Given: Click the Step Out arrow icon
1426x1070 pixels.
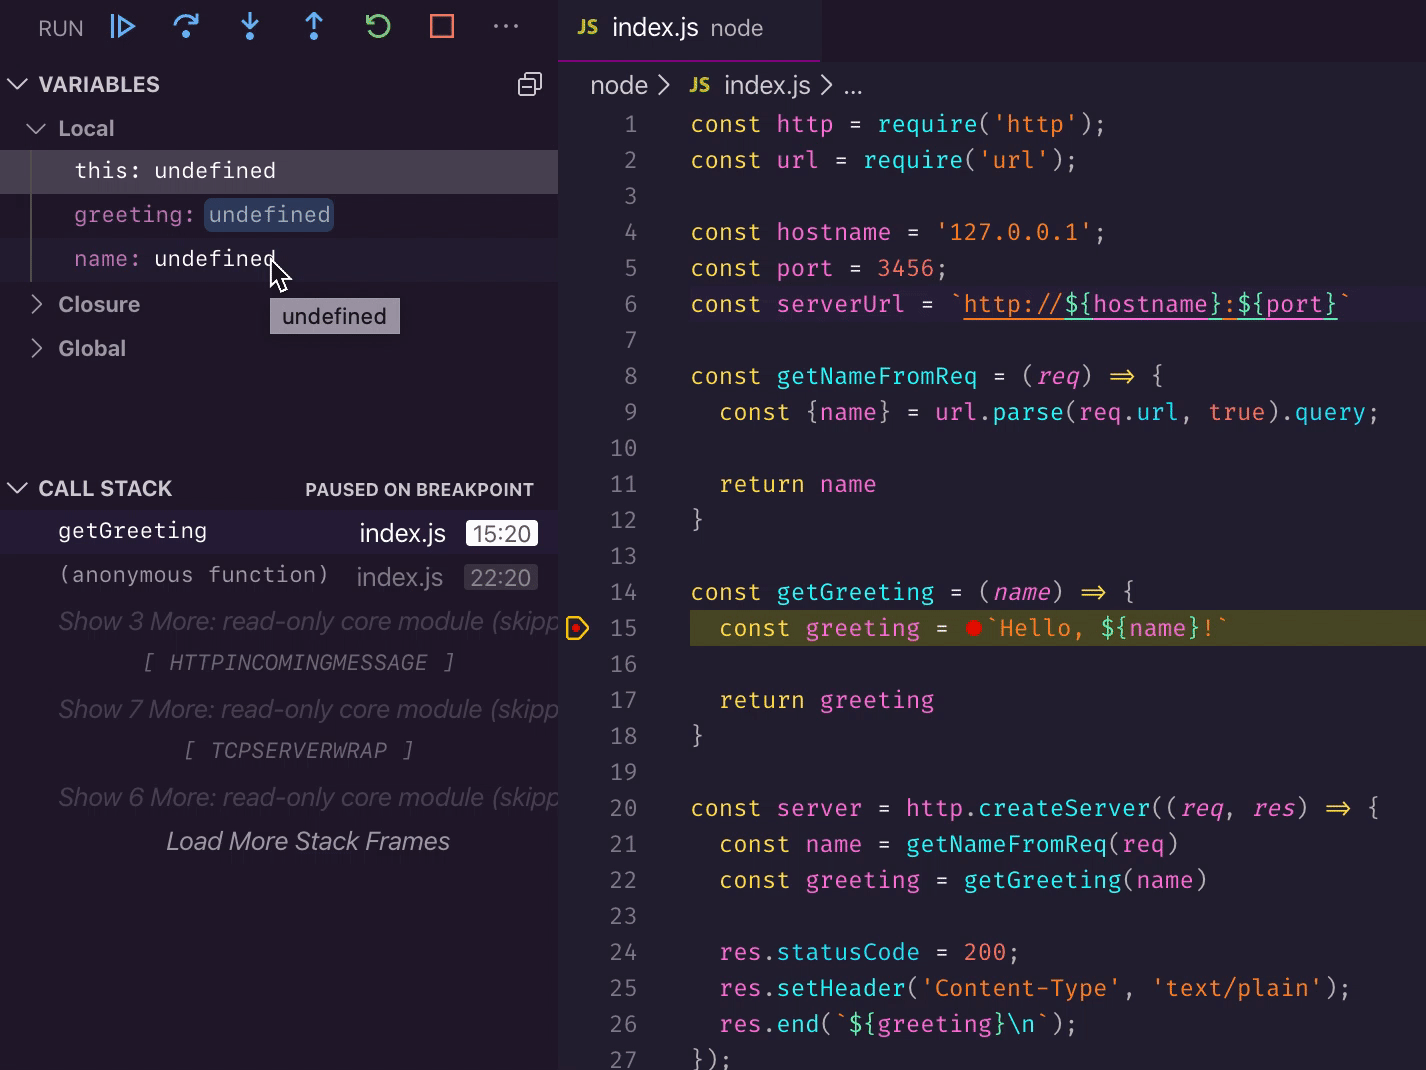Looking at the screenshot, I should click(x=314, y=27).
